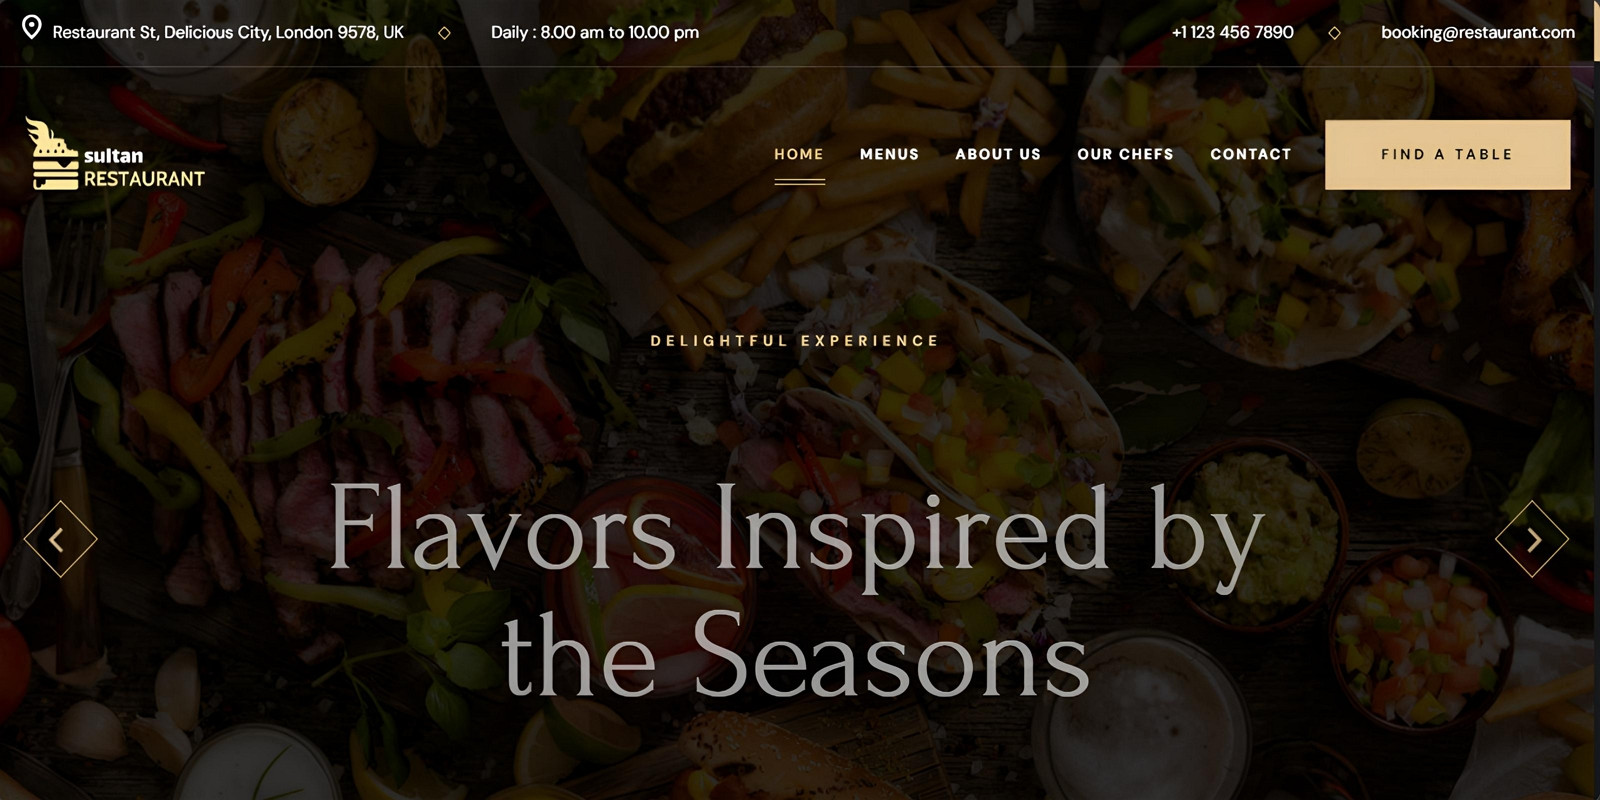Click the Sultan Restaurant logo text
This screenshot has height=800, width=1600.
pyautogui.click(x=144, y=168)
